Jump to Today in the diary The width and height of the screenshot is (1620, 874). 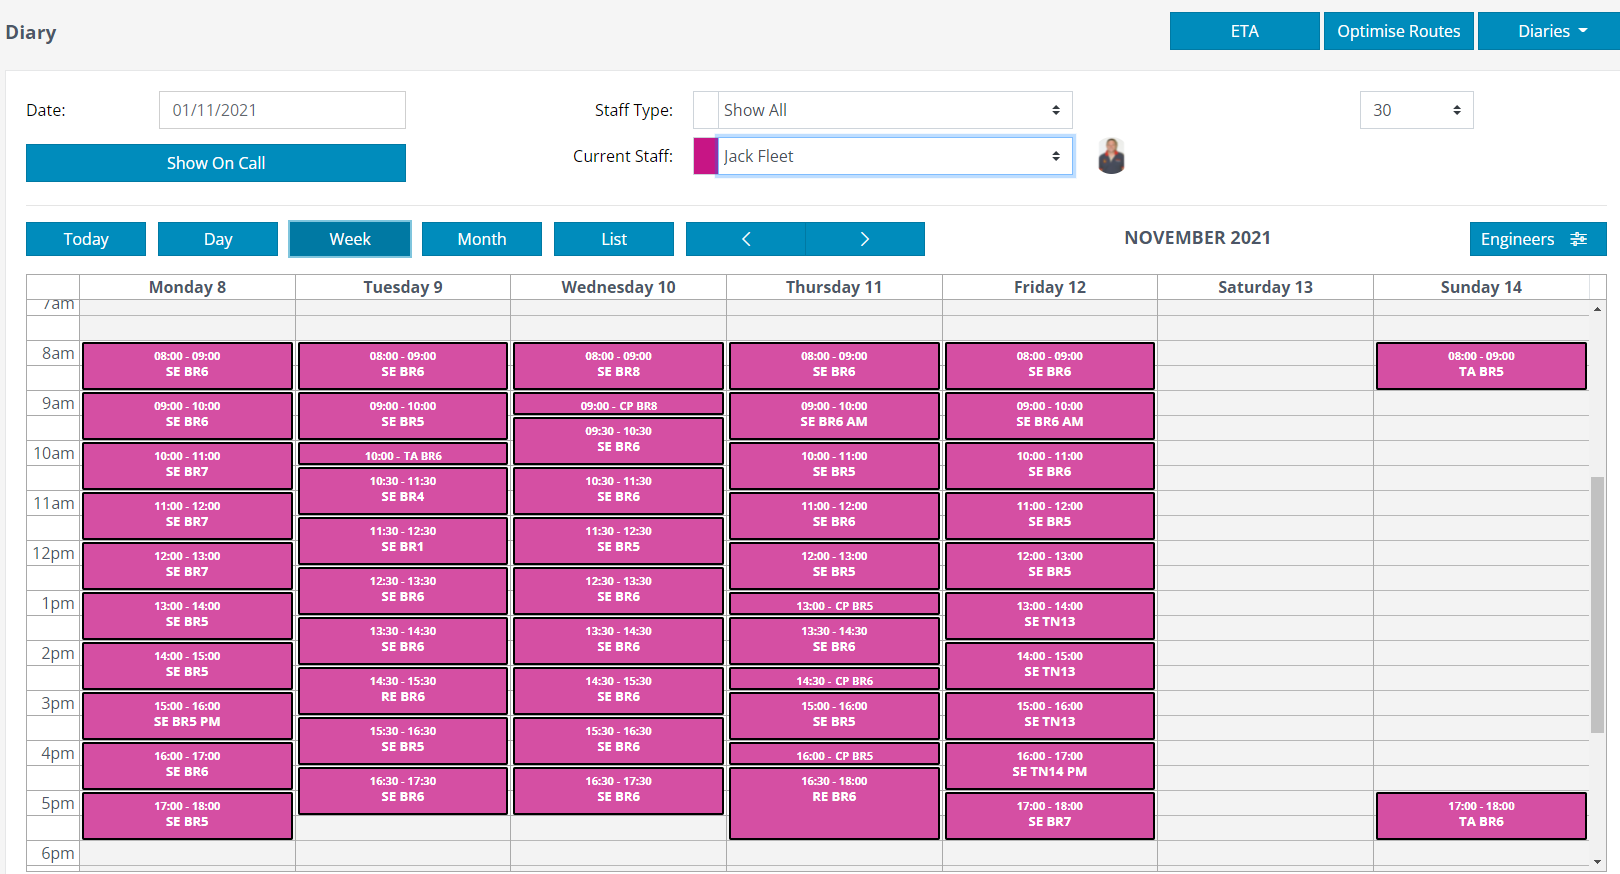[x=86, y=239]
